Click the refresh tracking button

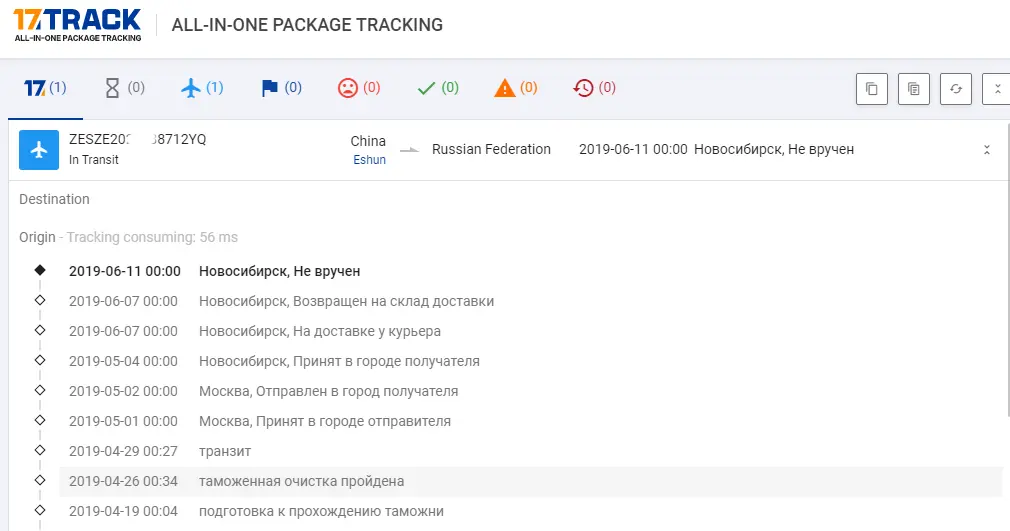[956, 89]
